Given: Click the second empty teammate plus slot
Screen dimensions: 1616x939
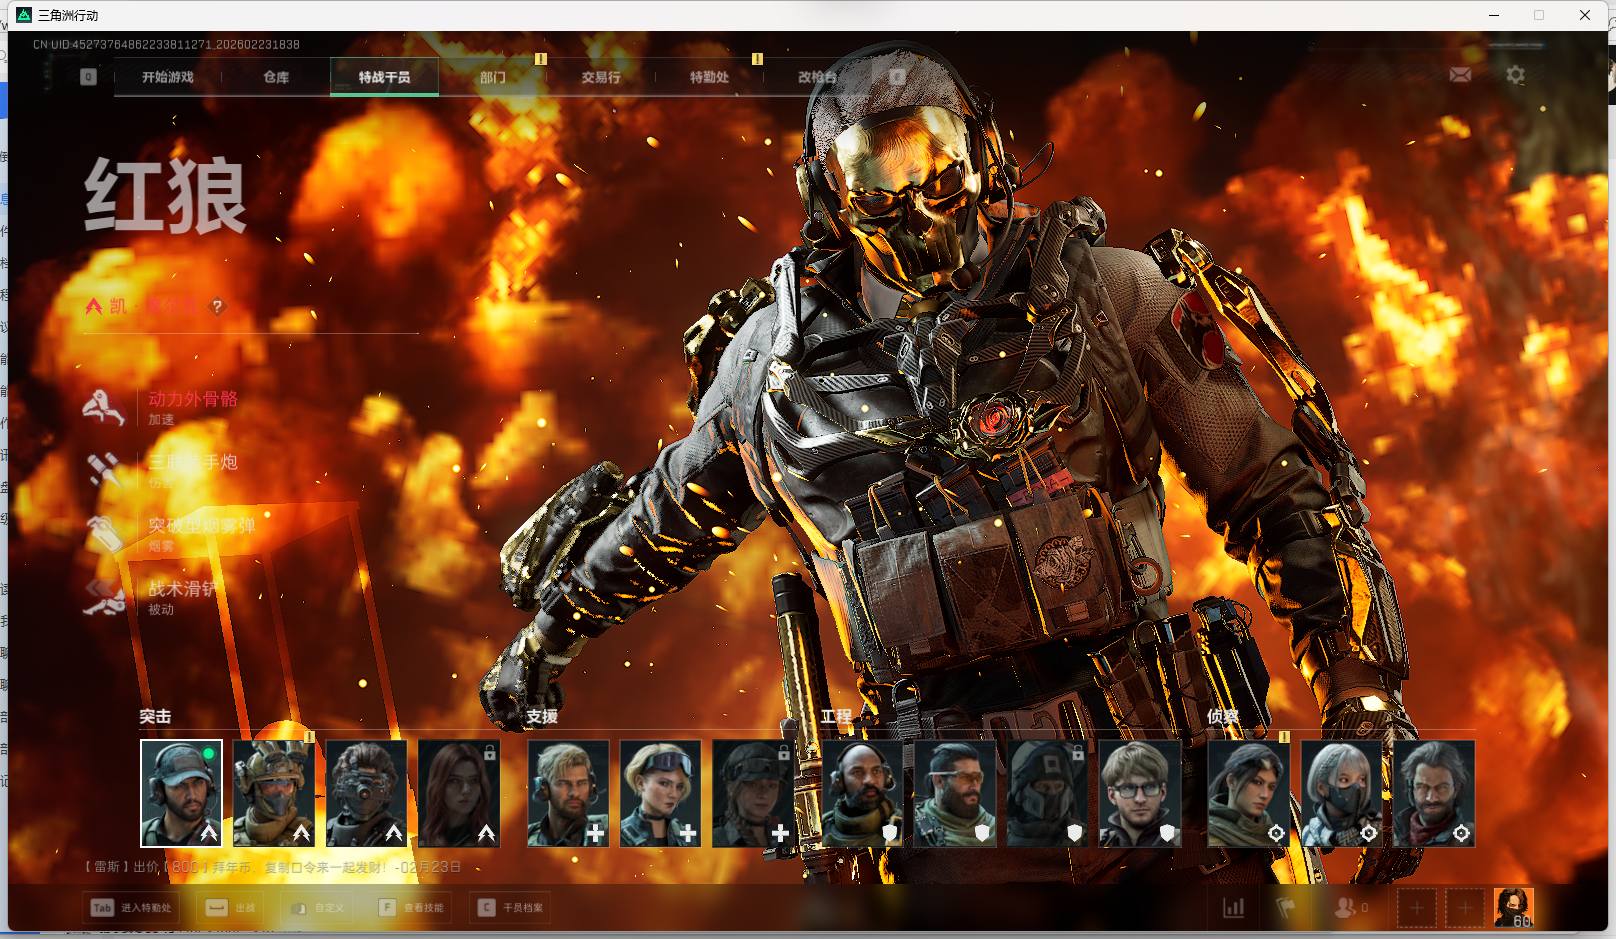Looking at the screenshot, I should (x=1464, y=907).
